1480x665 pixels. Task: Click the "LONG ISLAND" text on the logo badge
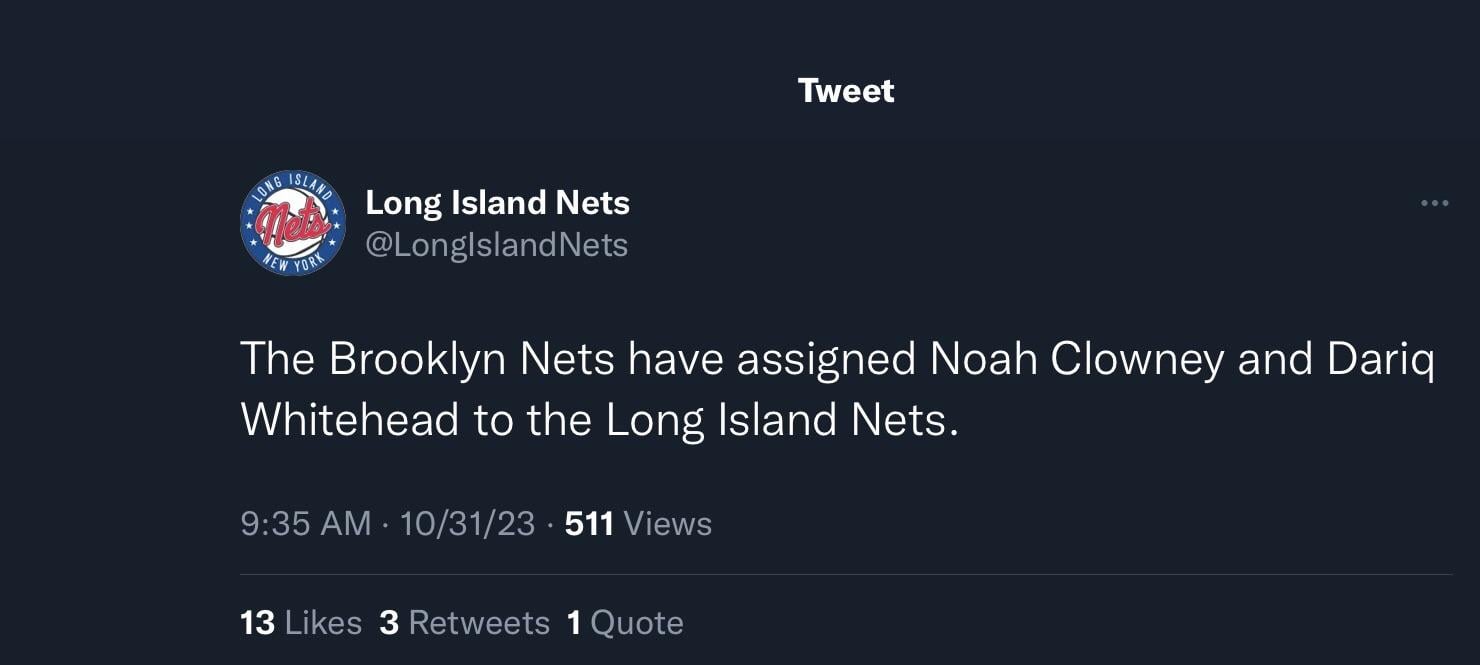pyautogui.click(x=291, y=186)
